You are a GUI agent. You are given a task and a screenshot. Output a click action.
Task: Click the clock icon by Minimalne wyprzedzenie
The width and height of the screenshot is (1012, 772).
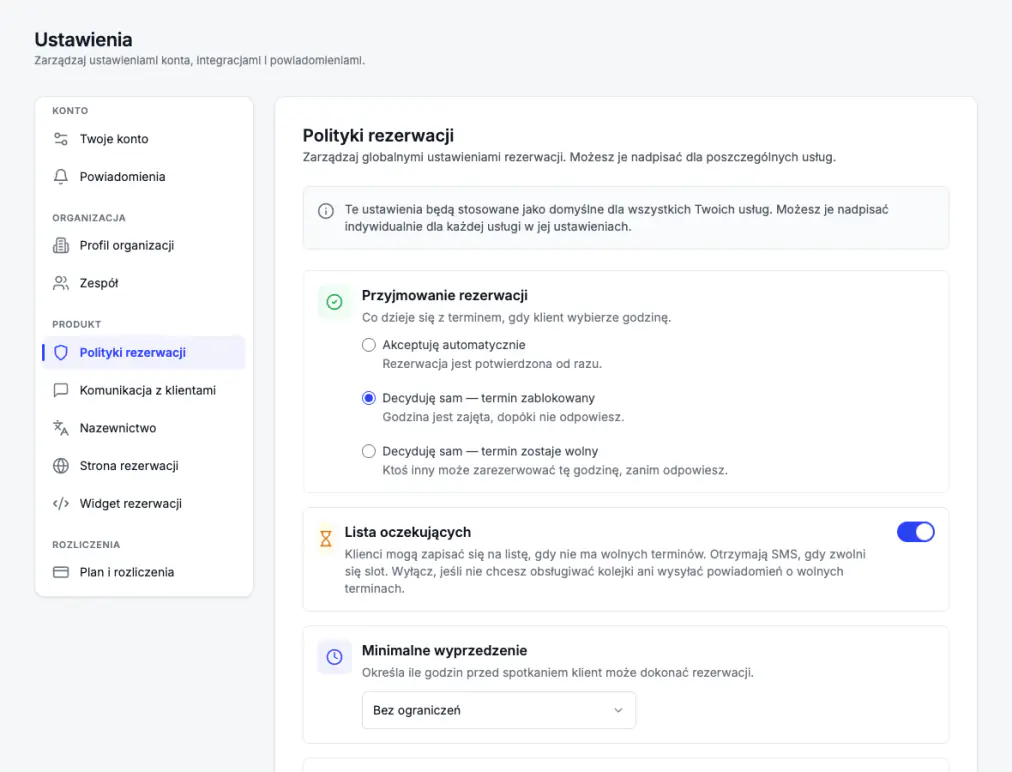coord(334,656)
